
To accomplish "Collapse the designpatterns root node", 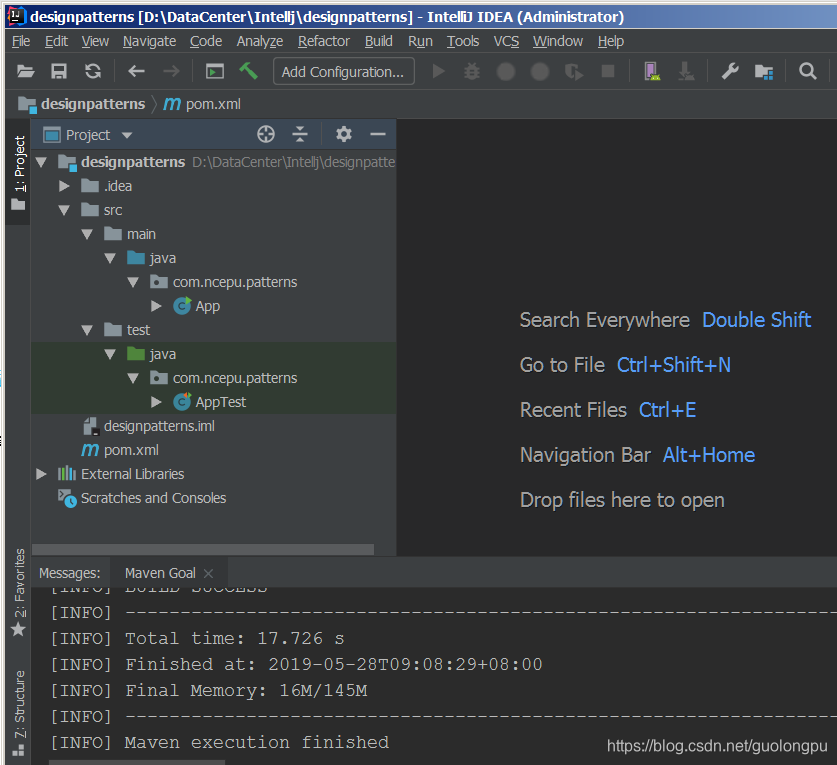I will click(x=41, y=162).
